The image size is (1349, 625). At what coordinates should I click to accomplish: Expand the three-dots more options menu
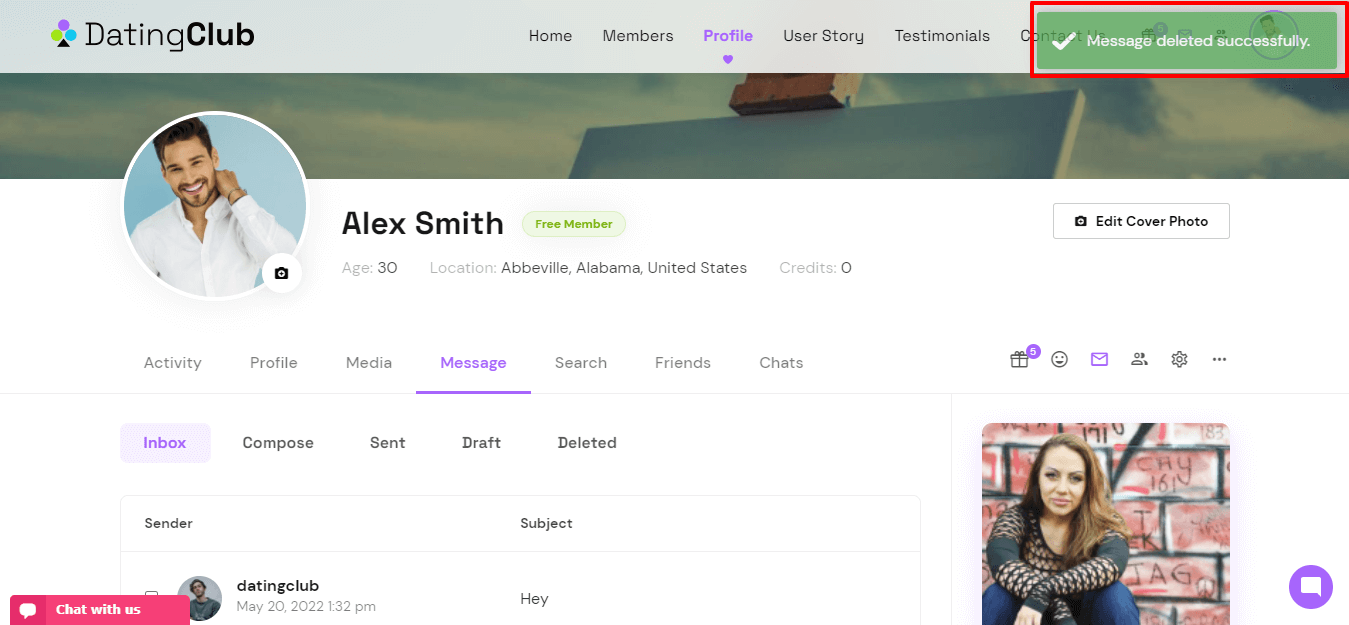pos(1219,359)
